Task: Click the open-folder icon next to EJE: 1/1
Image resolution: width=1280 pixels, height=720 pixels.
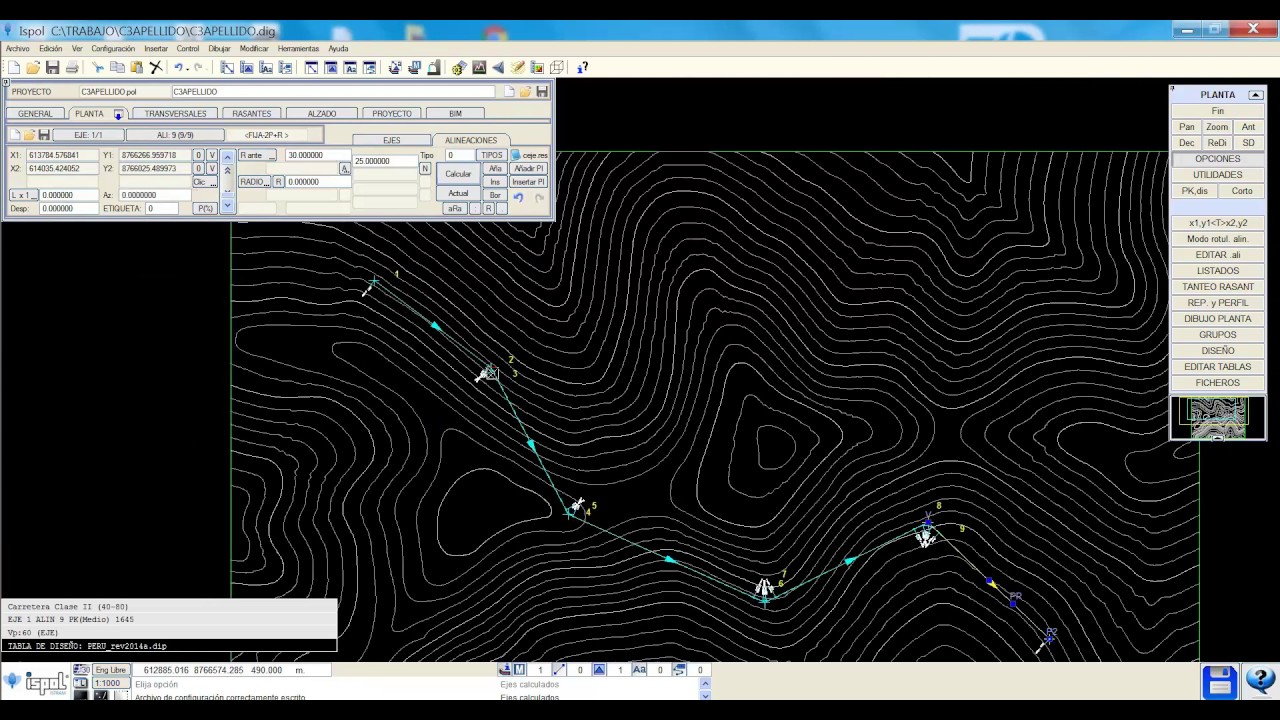Action: pos(29,135)
